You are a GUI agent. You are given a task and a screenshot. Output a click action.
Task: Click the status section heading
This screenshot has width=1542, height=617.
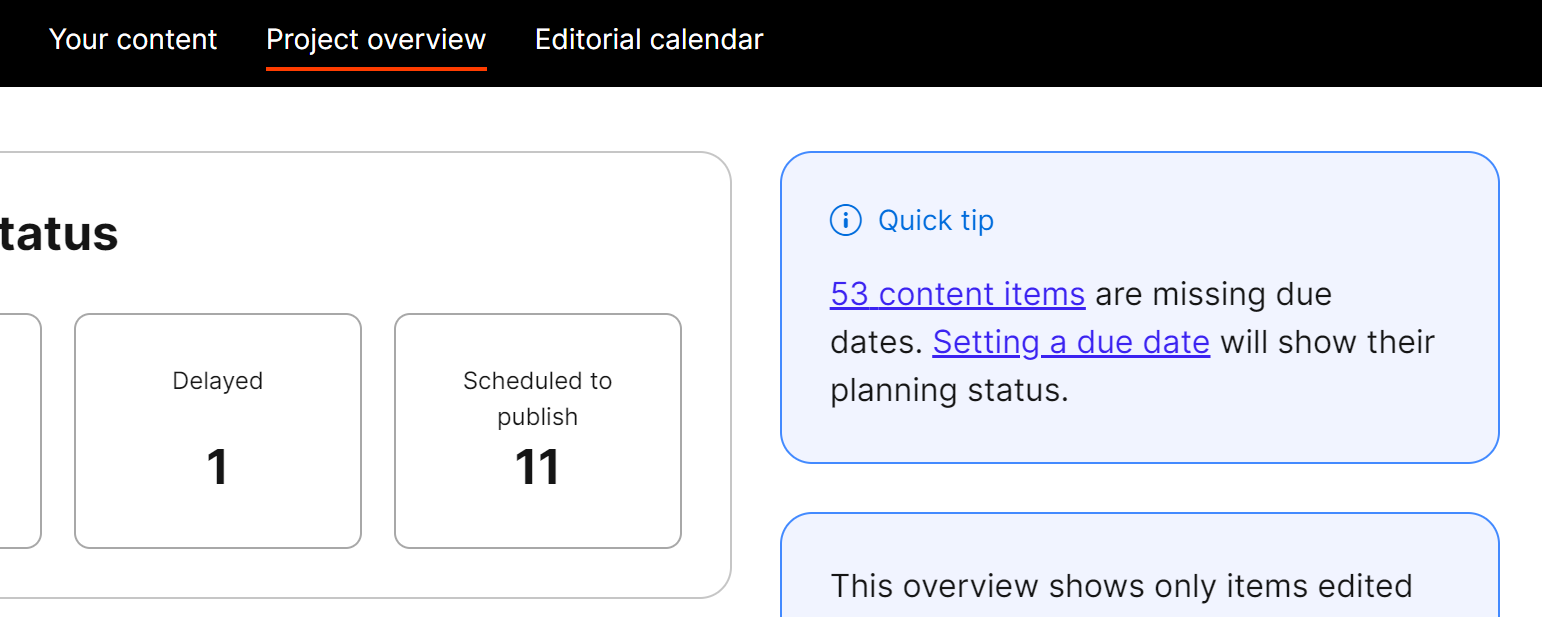[60, 233]
